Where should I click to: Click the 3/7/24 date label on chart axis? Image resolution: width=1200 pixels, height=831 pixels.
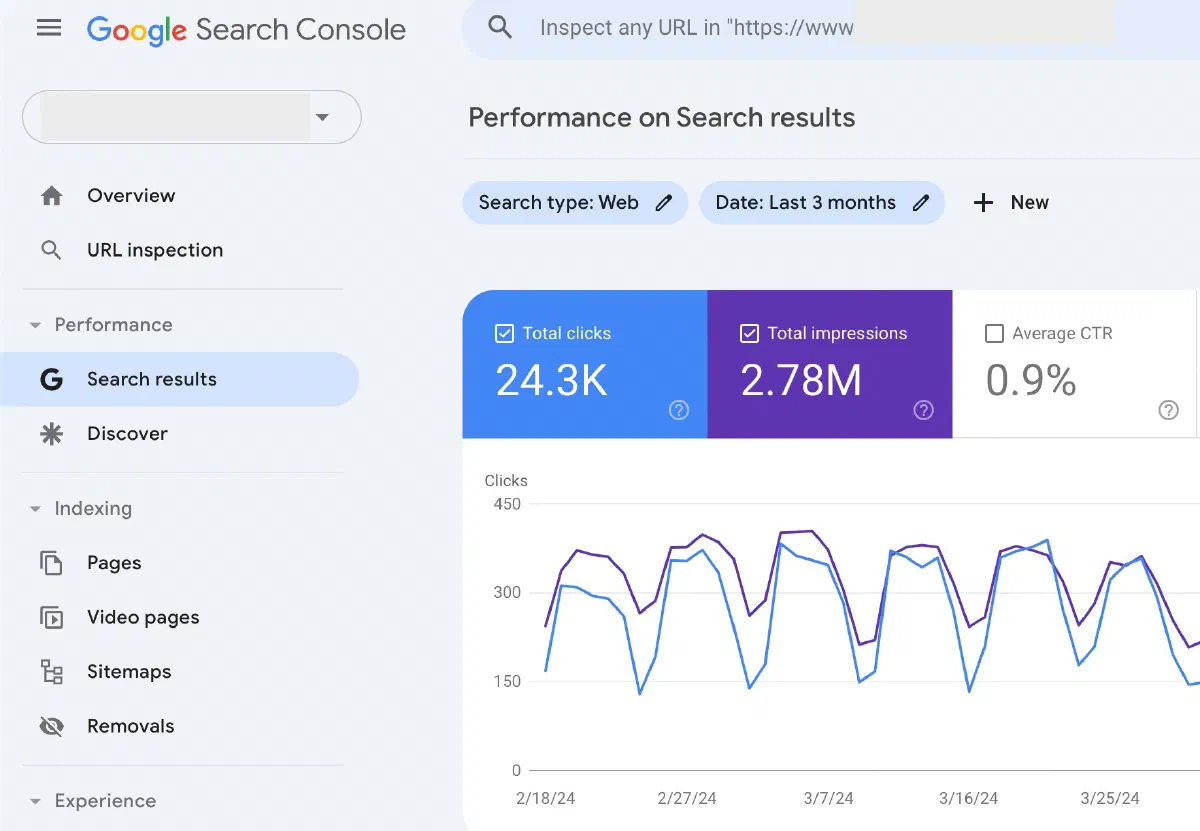tap(827, 799)
